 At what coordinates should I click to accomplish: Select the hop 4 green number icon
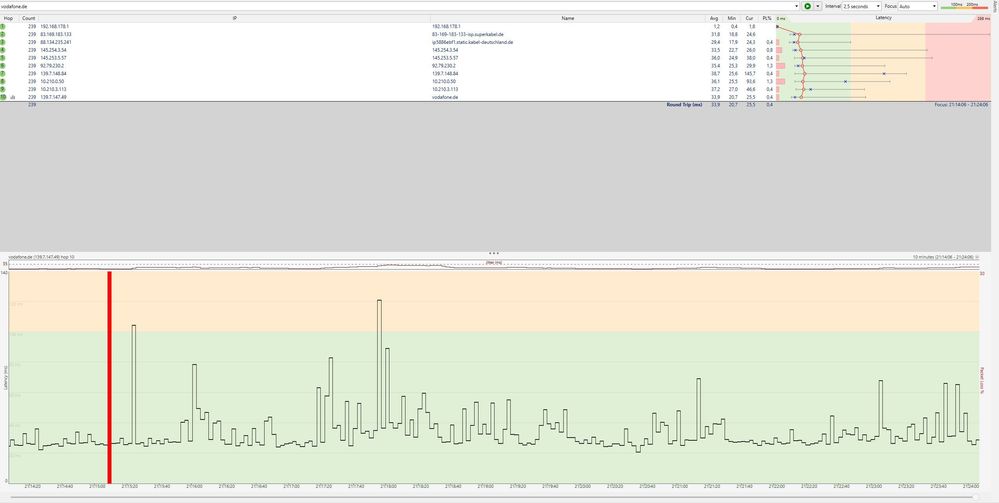tap(3, 50)
